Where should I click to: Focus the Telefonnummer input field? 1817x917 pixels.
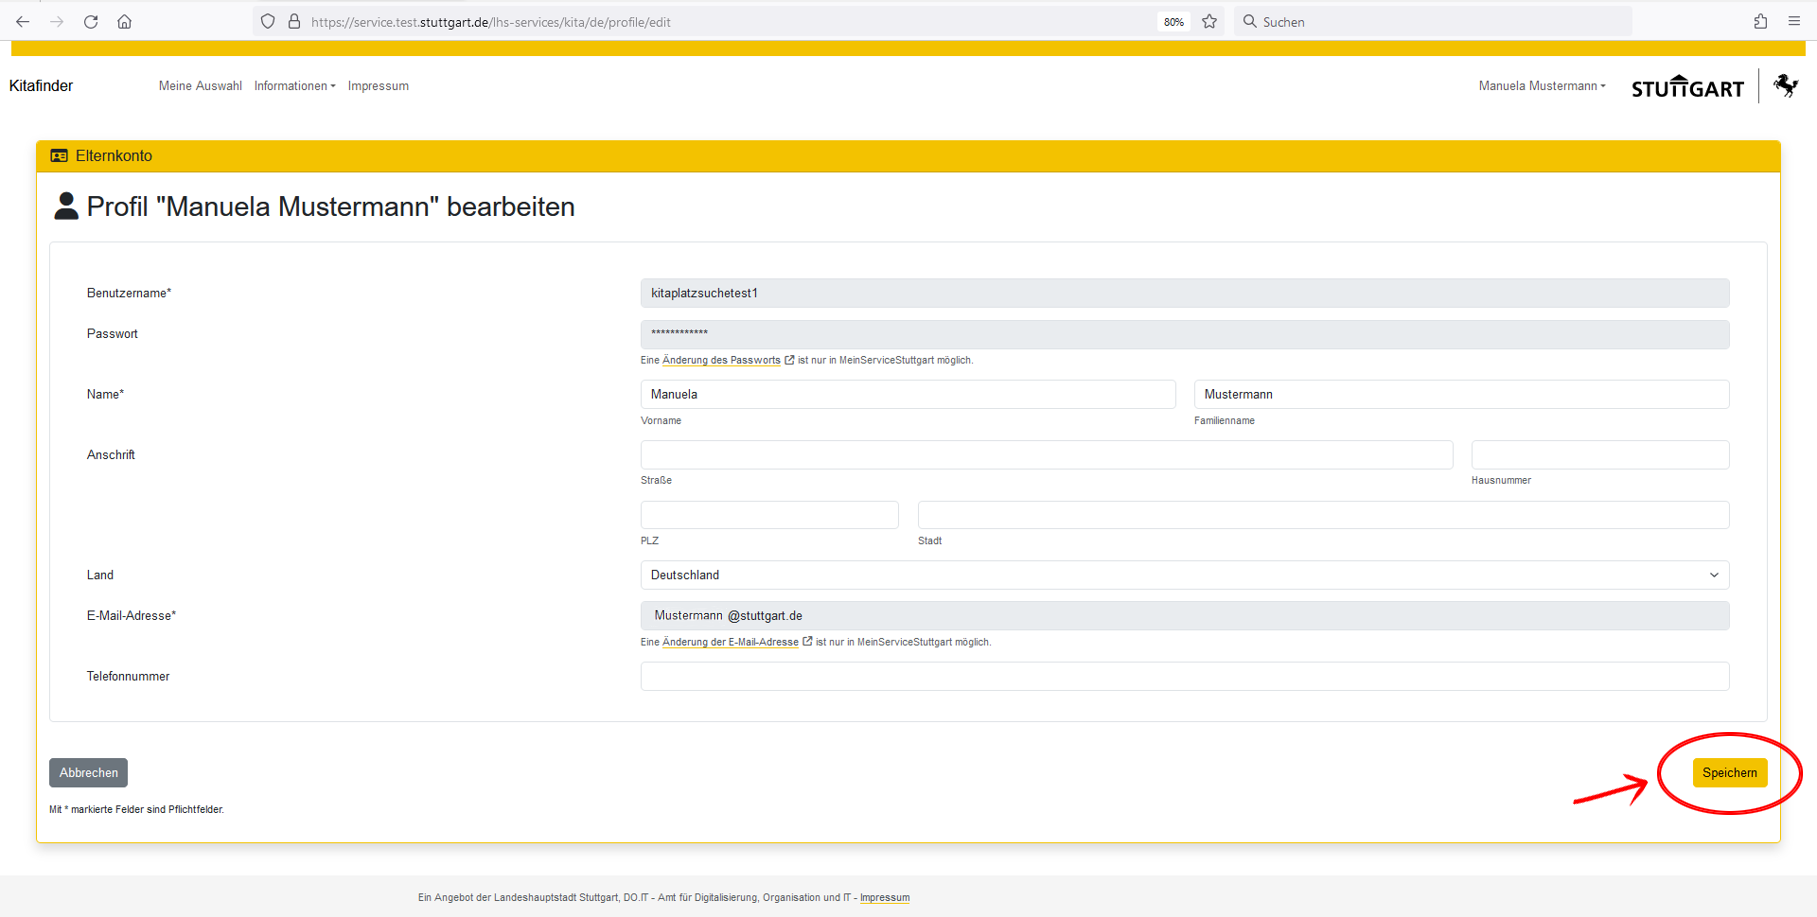coord(1184,677)
